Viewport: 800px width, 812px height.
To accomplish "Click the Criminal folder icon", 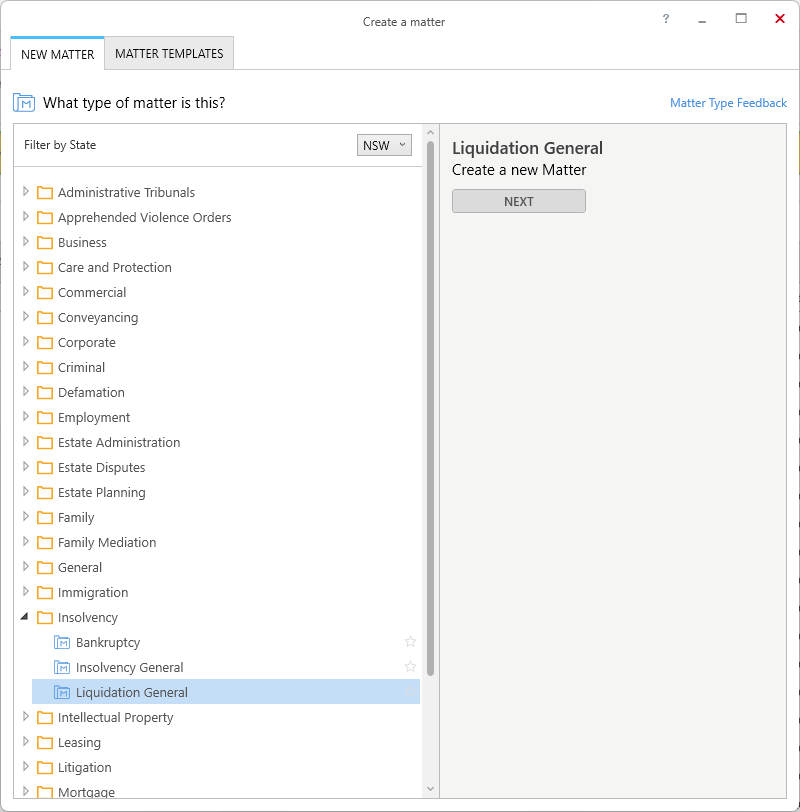I will [x=44, y=367].
